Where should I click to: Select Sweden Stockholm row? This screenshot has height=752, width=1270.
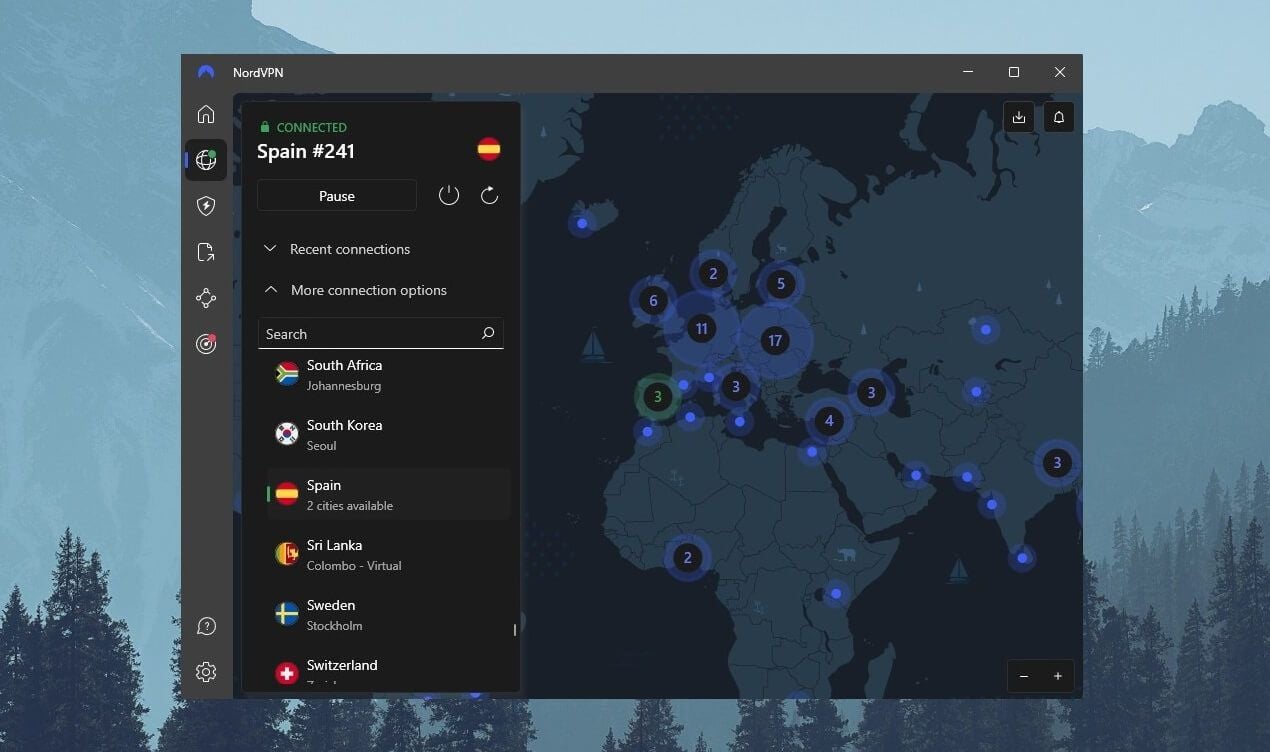pos(388,614)
